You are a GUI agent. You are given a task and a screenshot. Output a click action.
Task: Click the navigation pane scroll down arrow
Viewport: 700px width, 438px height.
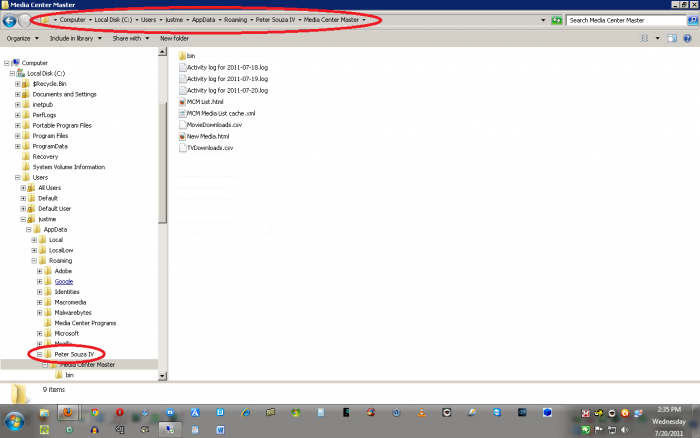point(162,376)
